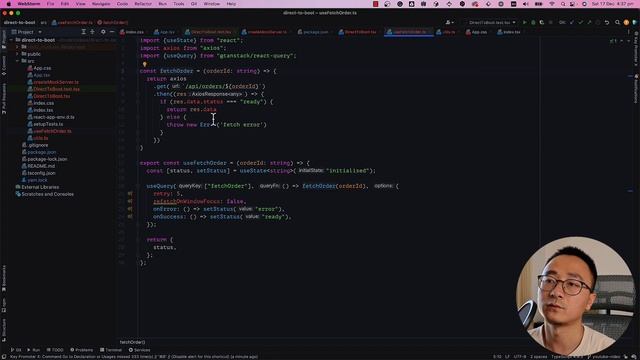
Task: Open the WebStorm menu
Action: click(x=29, y=4)
